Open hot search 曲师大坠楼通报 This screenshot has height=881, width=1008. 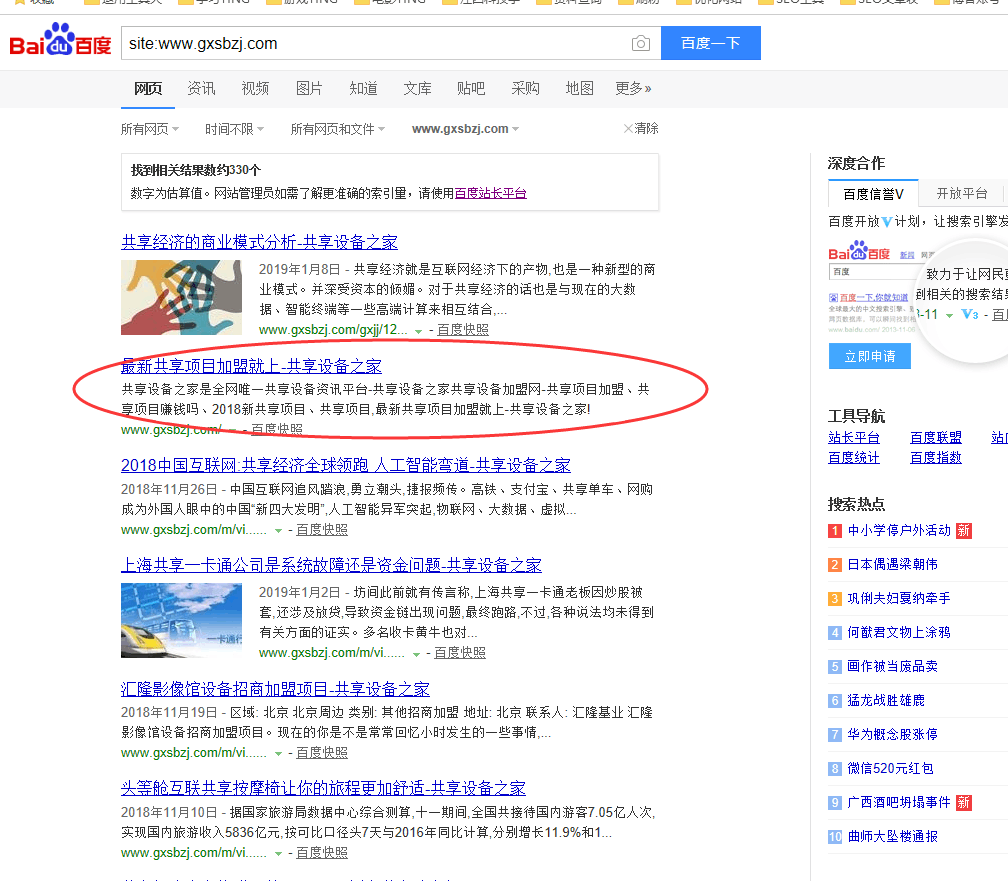click(x=892, y=837)
